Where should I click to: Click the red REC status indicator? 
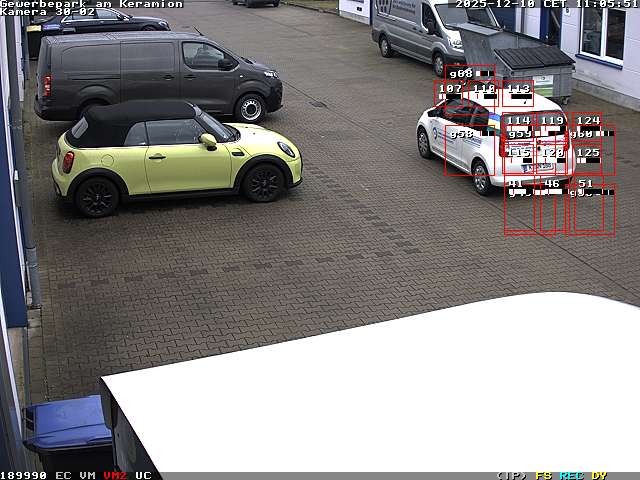click(571, 475)
